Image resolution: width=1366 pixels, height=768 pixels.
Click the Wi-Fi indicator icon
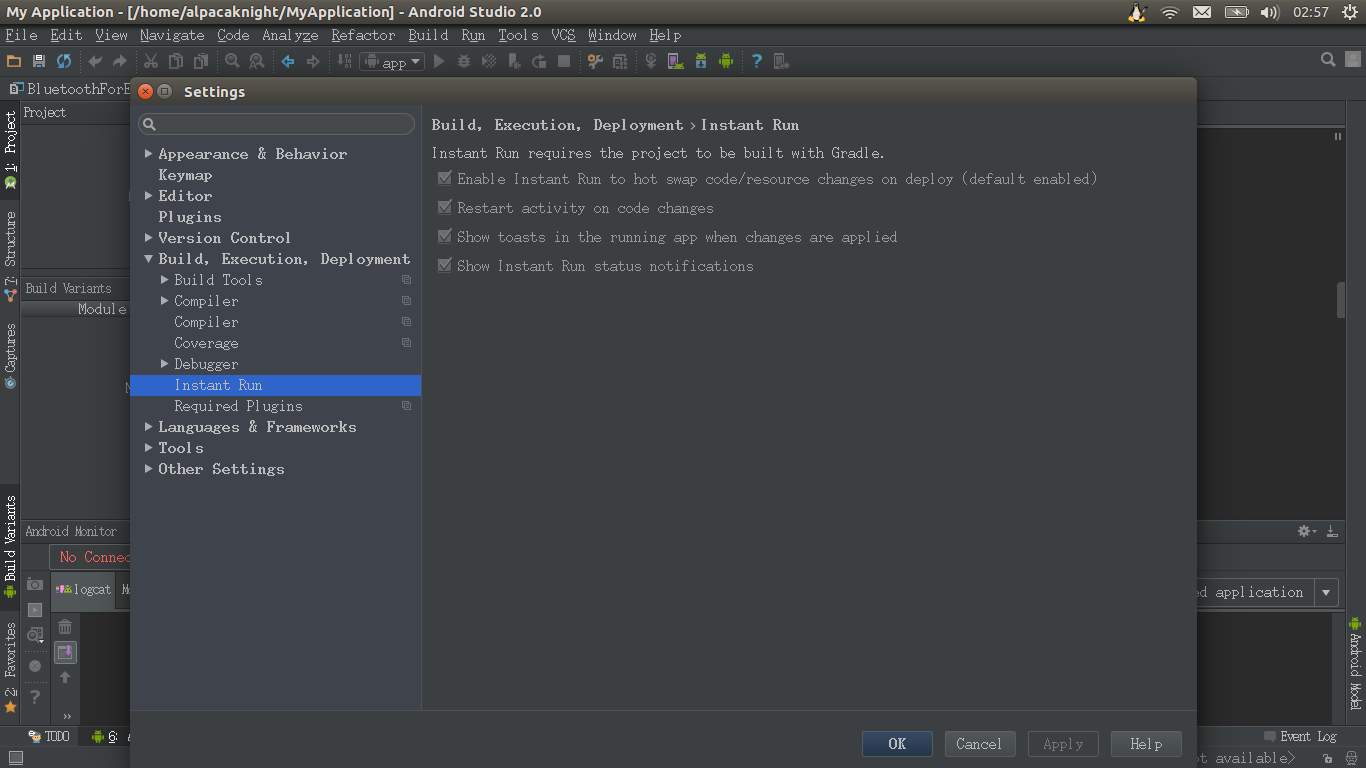coord(1169,12)
